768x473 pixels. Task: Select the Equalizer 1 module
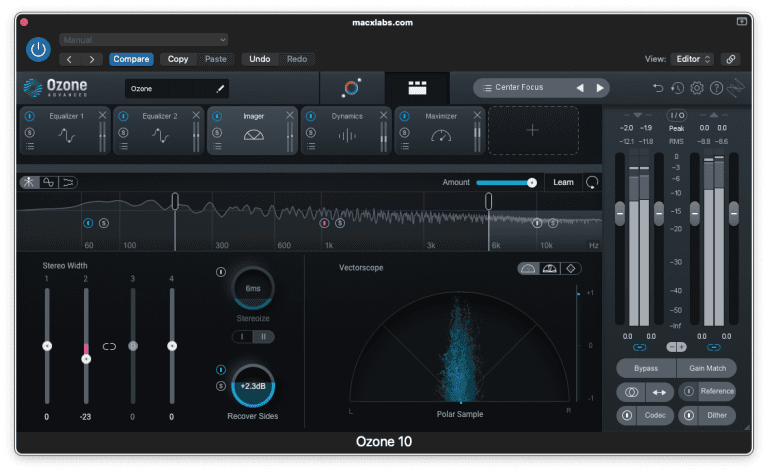coord(67,131)
